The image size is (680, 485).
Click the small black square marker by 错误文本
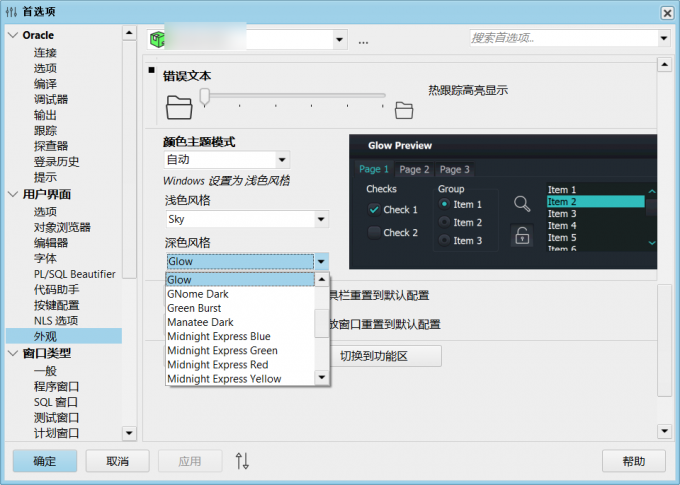(151, 70)
